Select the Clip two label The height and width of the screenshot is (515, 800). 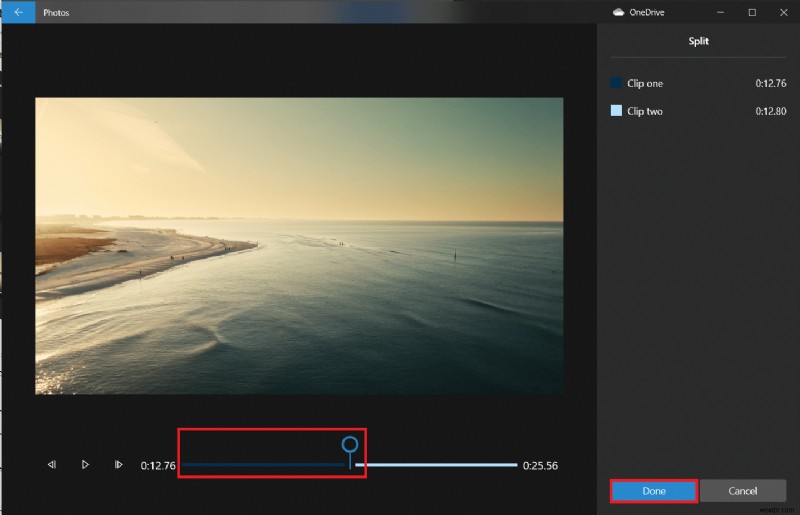(645, 112)
